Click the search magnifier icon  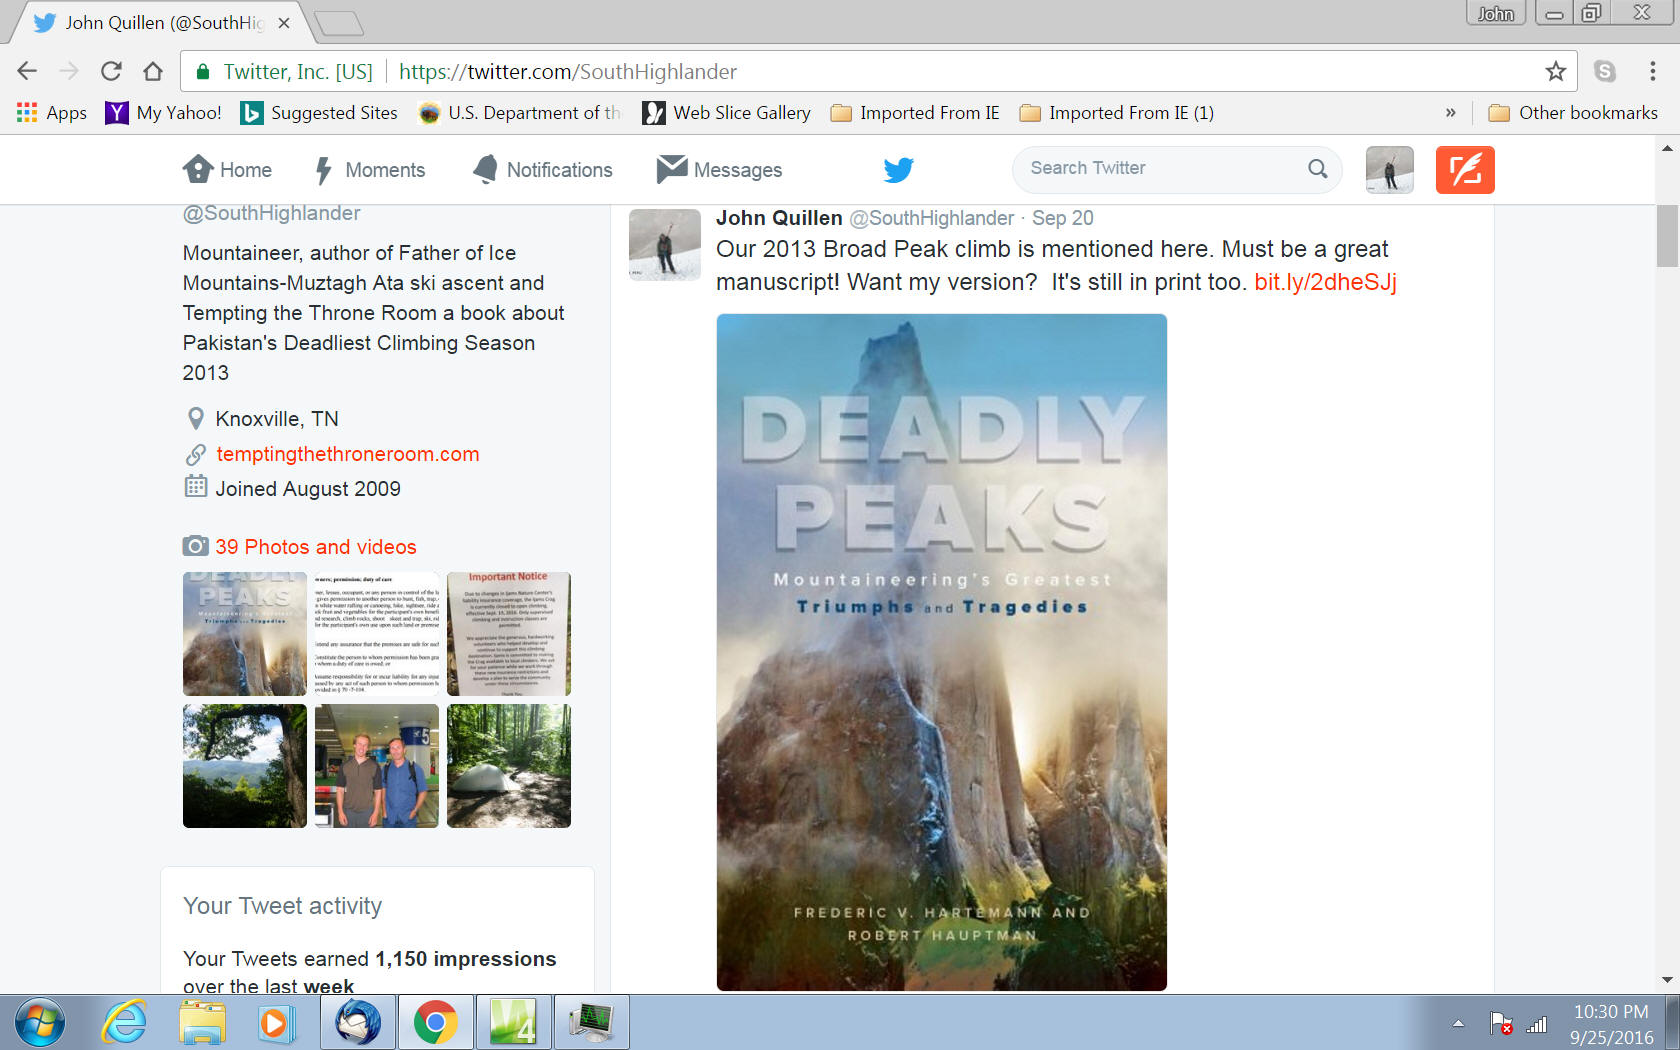point(1318,169)
